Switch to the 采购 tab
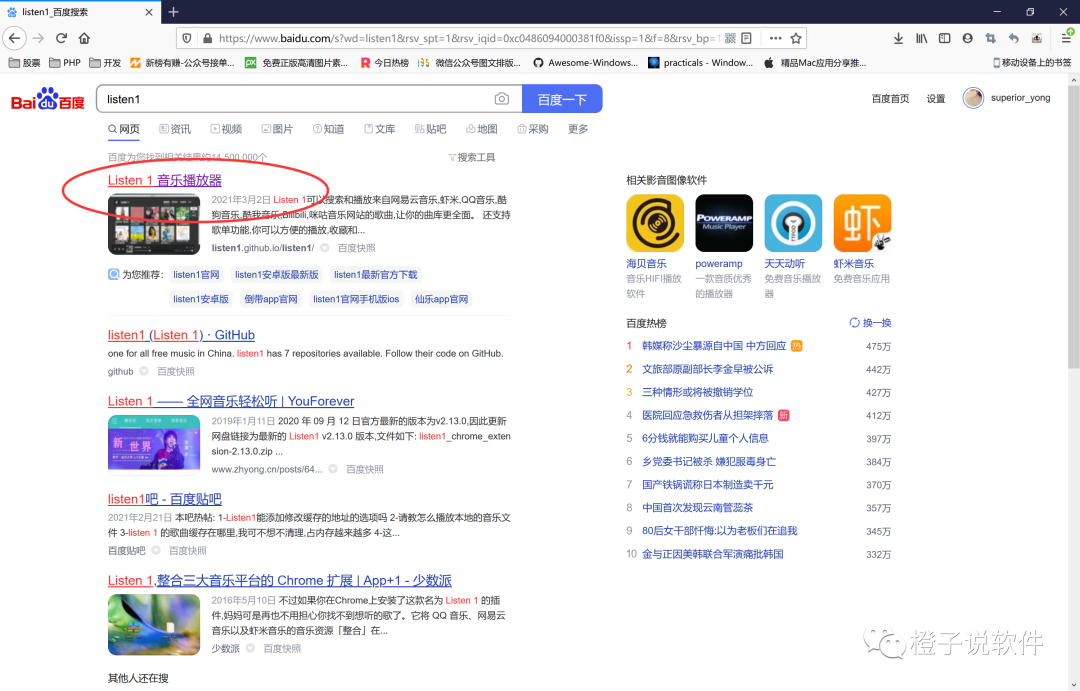This screenshot has height=691, width=1080. point(532,129)
